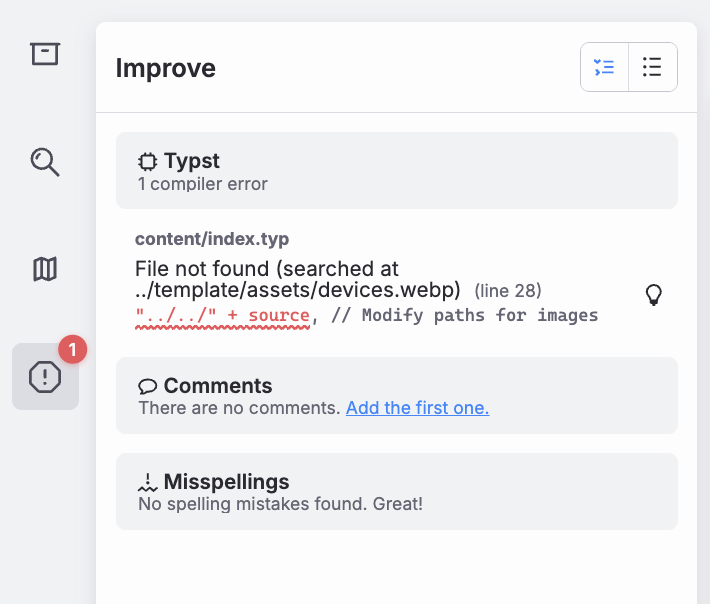Click the lightbulb quick-fix icon

coord(653,294)
